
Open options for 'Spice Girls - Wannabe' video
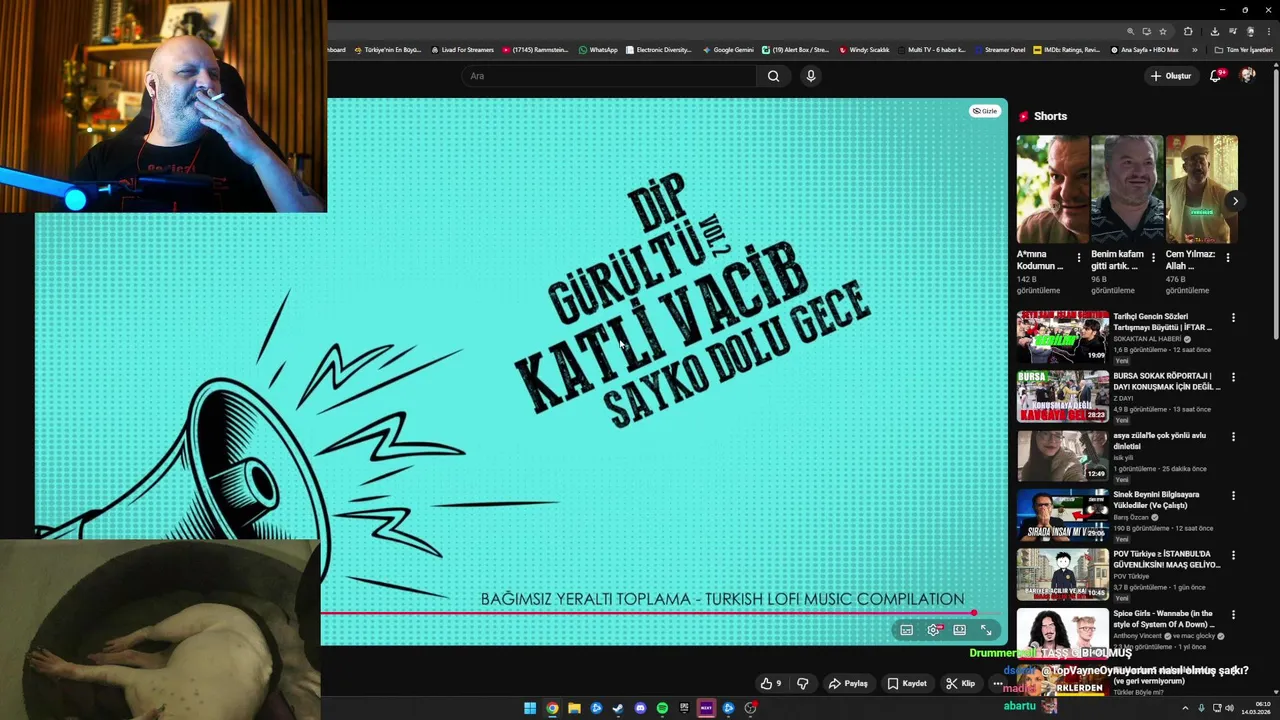point(1233,614)
